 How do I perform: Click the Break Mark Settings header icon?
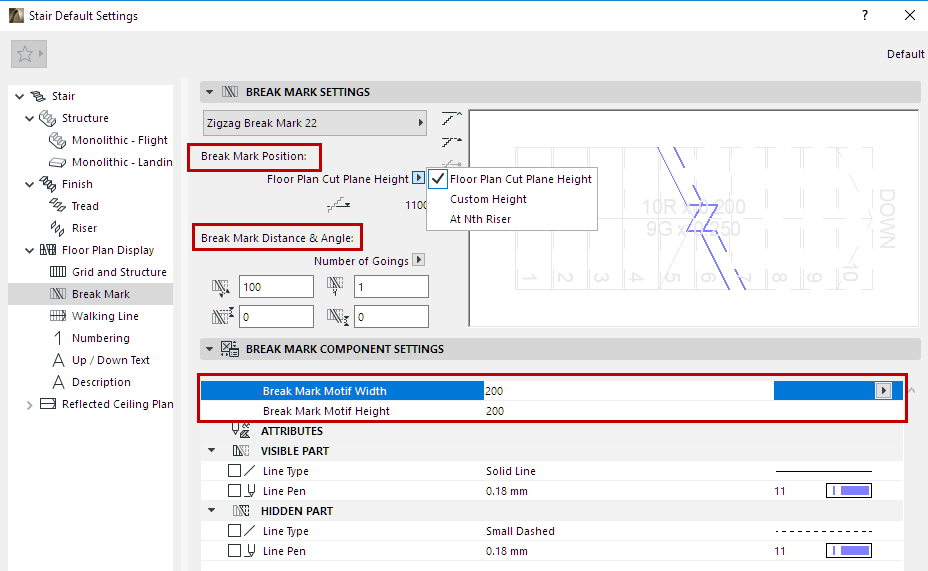click(x=230, y=92)
